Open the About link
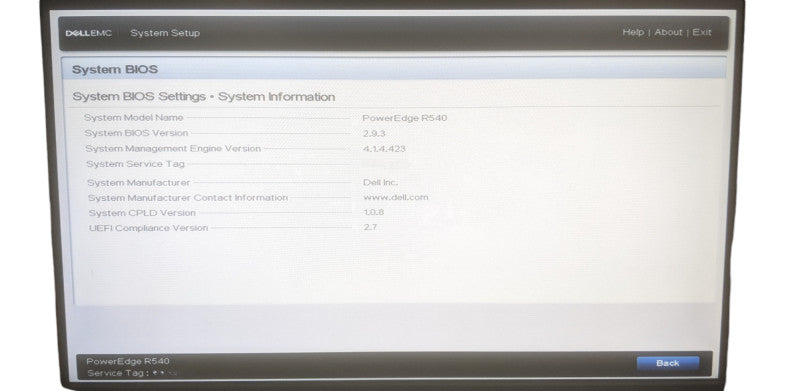This screenshot has width=800, height=391. tap(668, 32)
